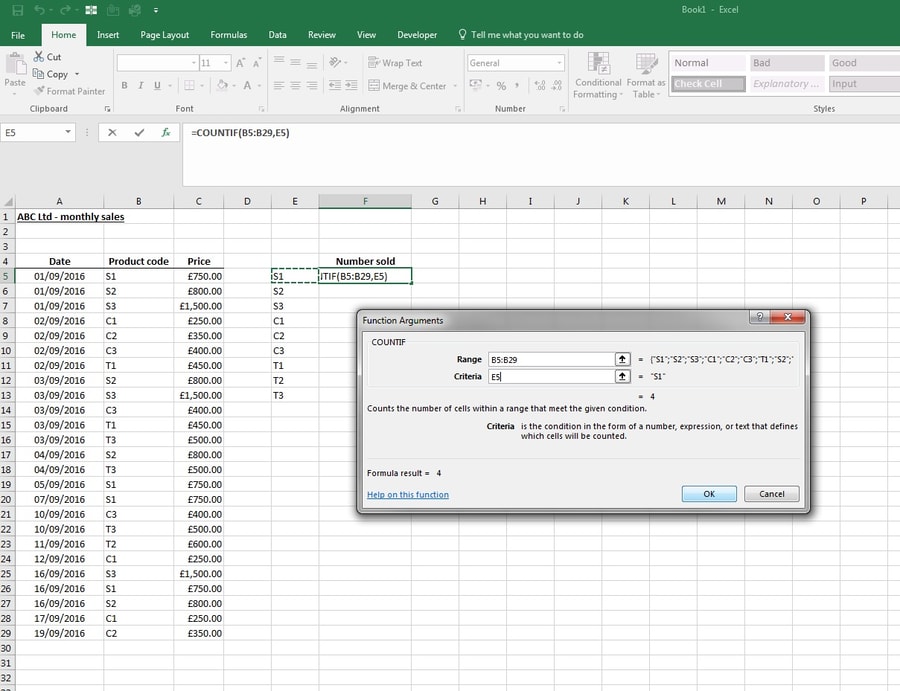This screenshot has width=900, height=691.
Task: Open the font size dropdown
Action: [226, 63]
